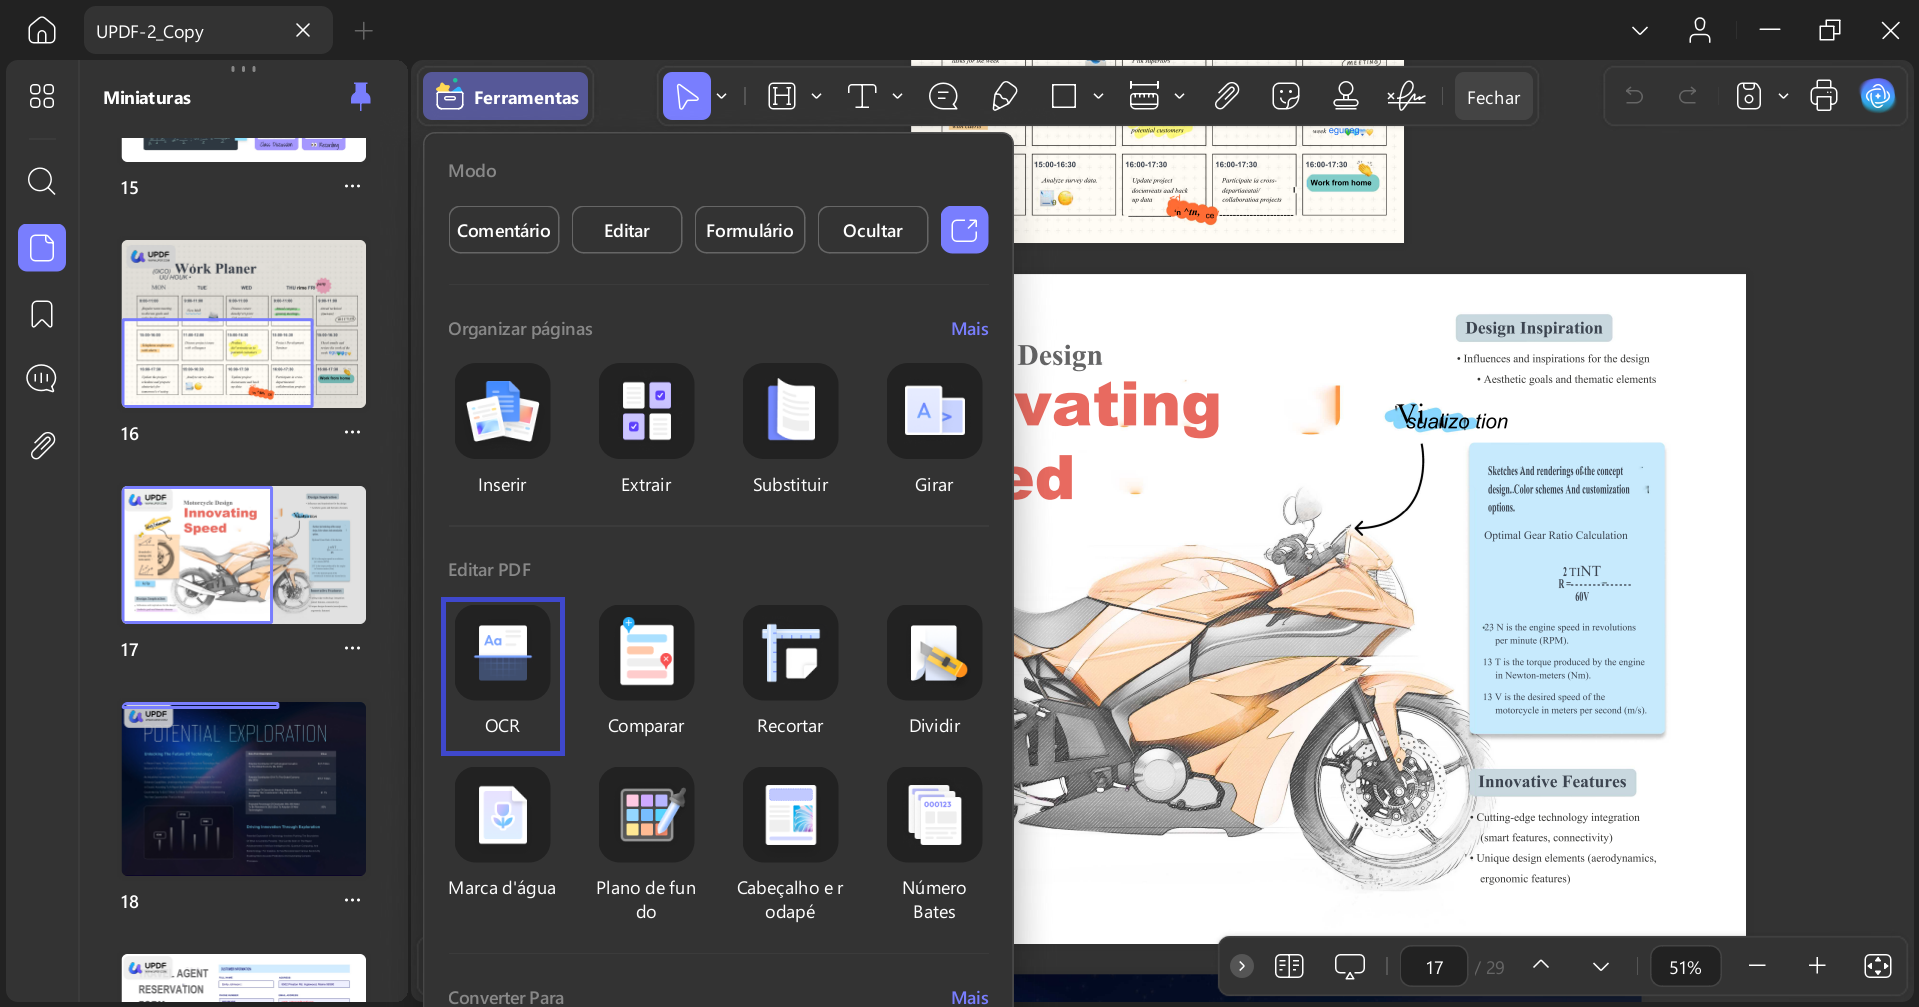Expand the shape rectangle dropdown arrow
Screen dimensions: 1919x1007
coord(1098,97)
